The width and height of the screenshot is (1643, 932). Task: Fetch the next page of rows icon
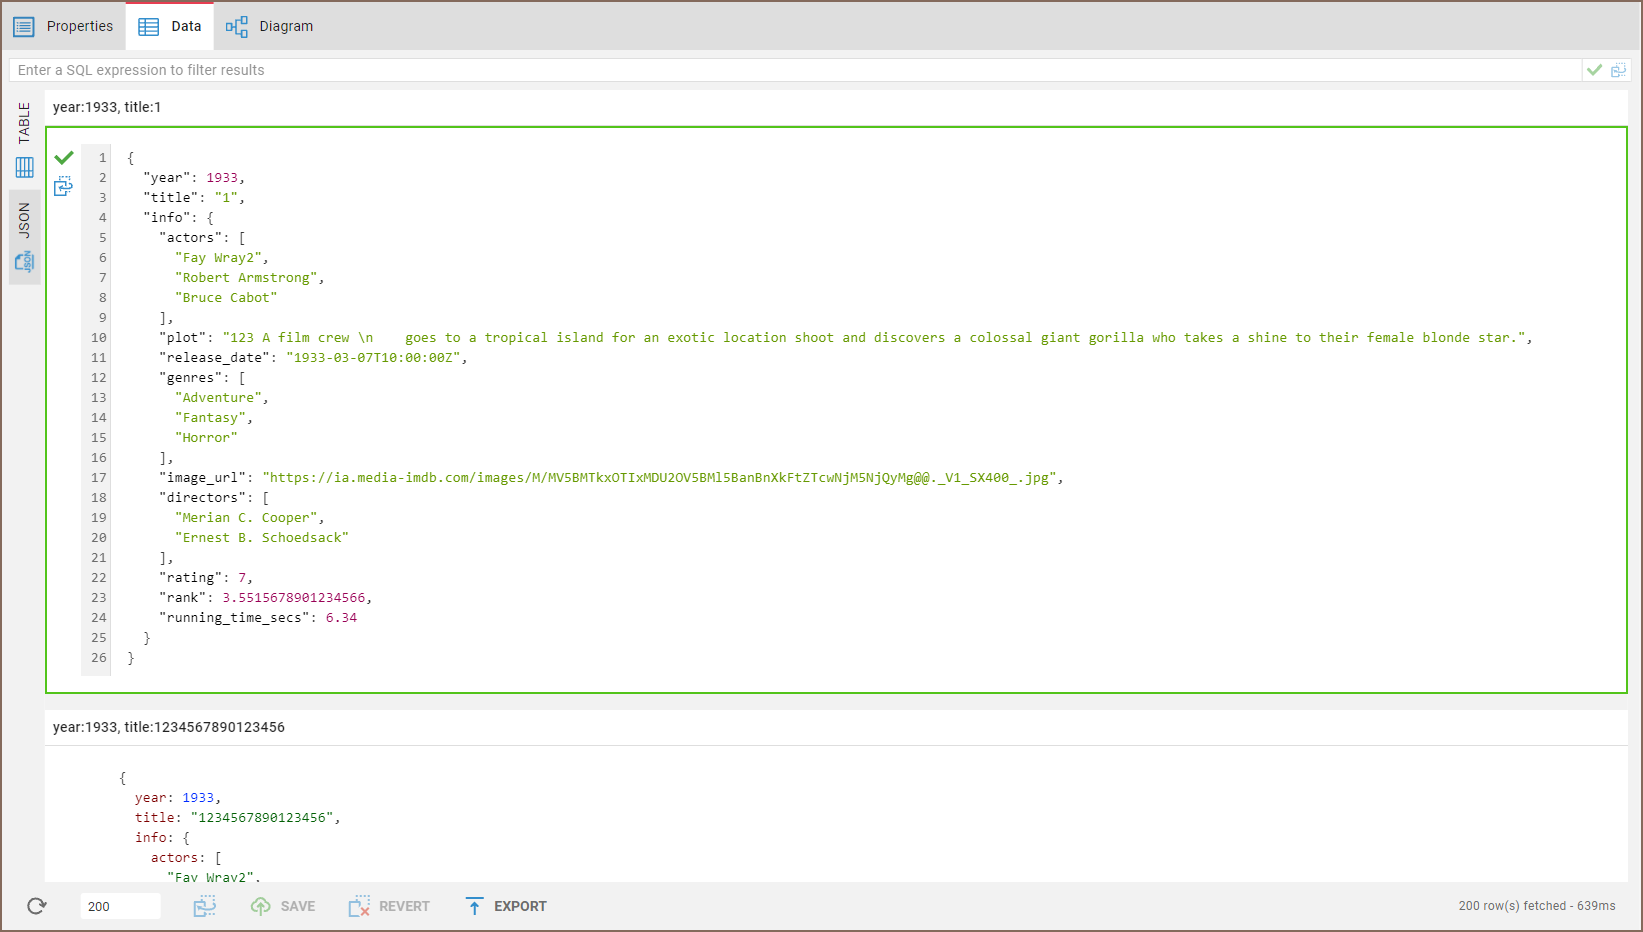205,906
